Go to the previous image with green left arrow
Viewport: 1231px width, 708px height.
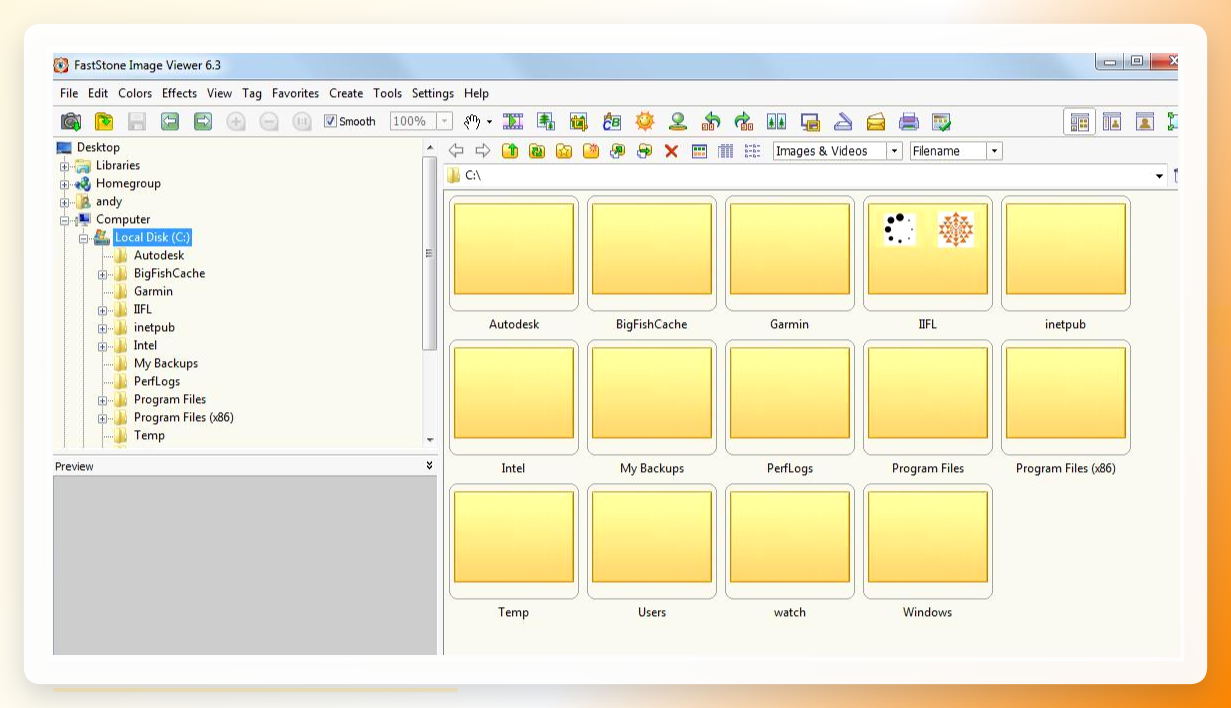point(170,122)
